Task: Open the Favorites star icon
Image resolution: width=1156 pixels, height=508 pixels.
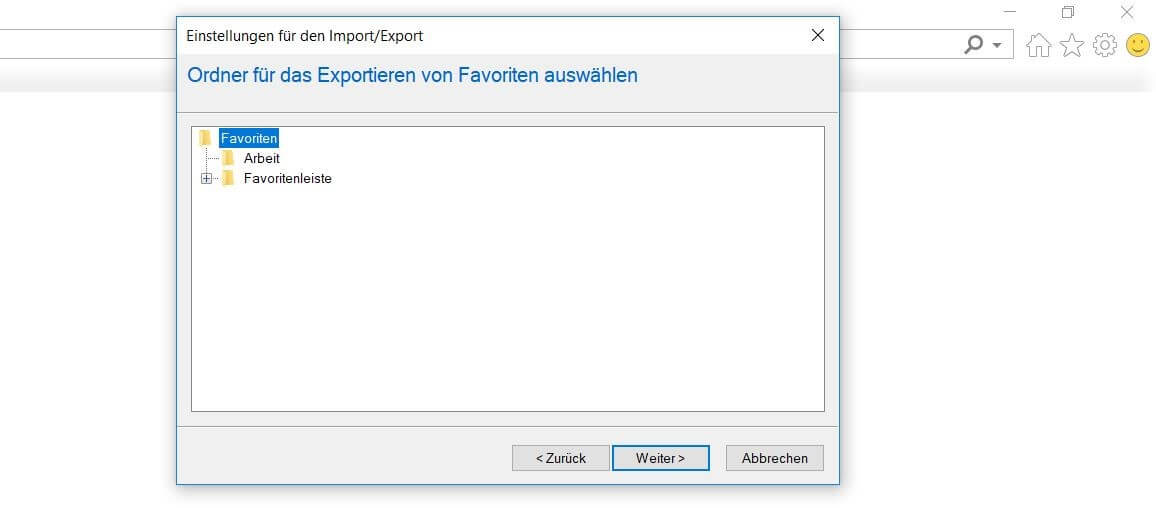Action: [x=1071, y=46]
